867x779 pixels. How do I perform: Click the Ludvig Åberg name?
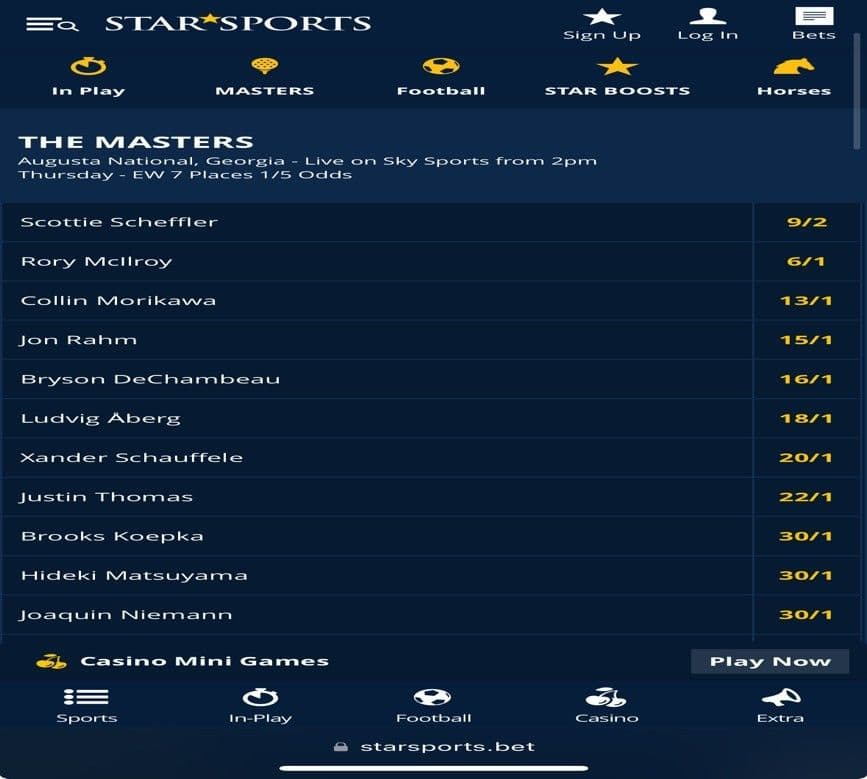[x=101, y=418]
